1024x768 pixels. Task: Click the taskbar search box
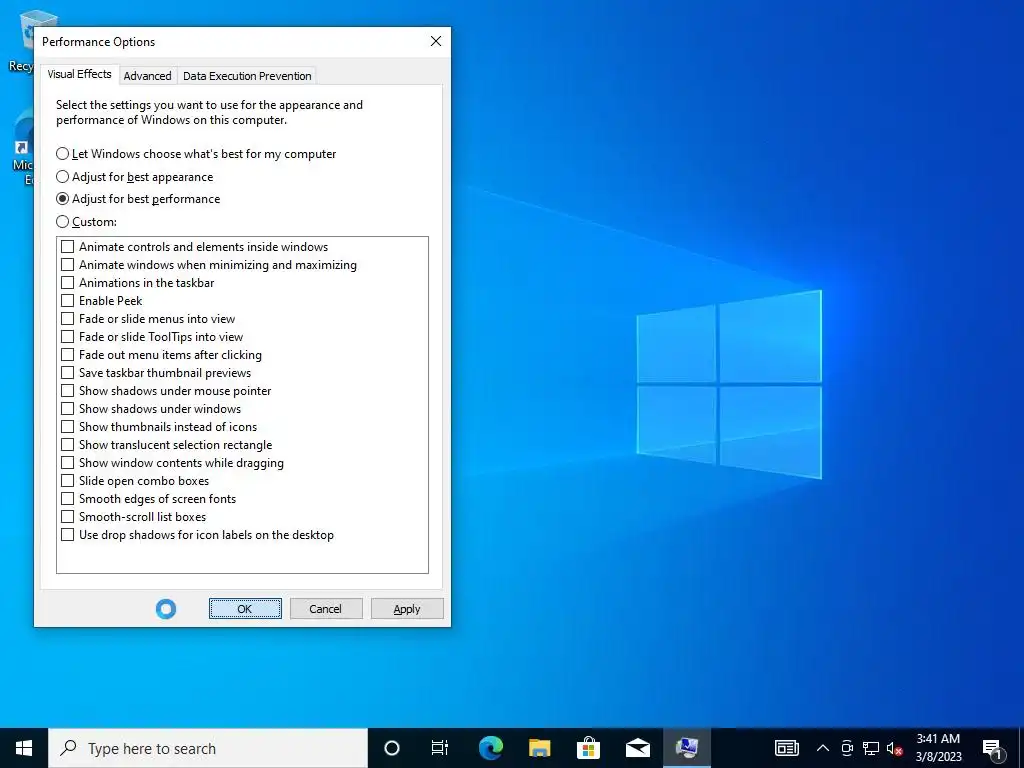[208, 748]
